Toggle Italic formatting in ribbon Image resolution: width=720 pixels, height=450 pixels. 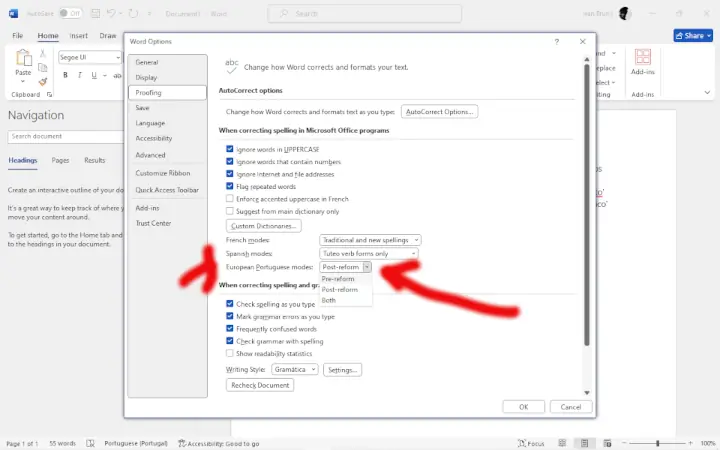(x=80, y=75)
